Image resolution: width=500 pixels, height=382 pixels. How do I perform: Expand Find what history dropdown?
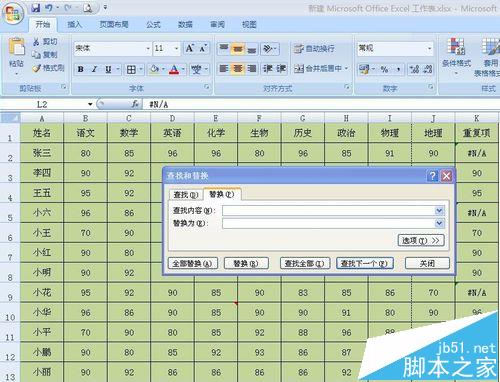click(439, 210)
